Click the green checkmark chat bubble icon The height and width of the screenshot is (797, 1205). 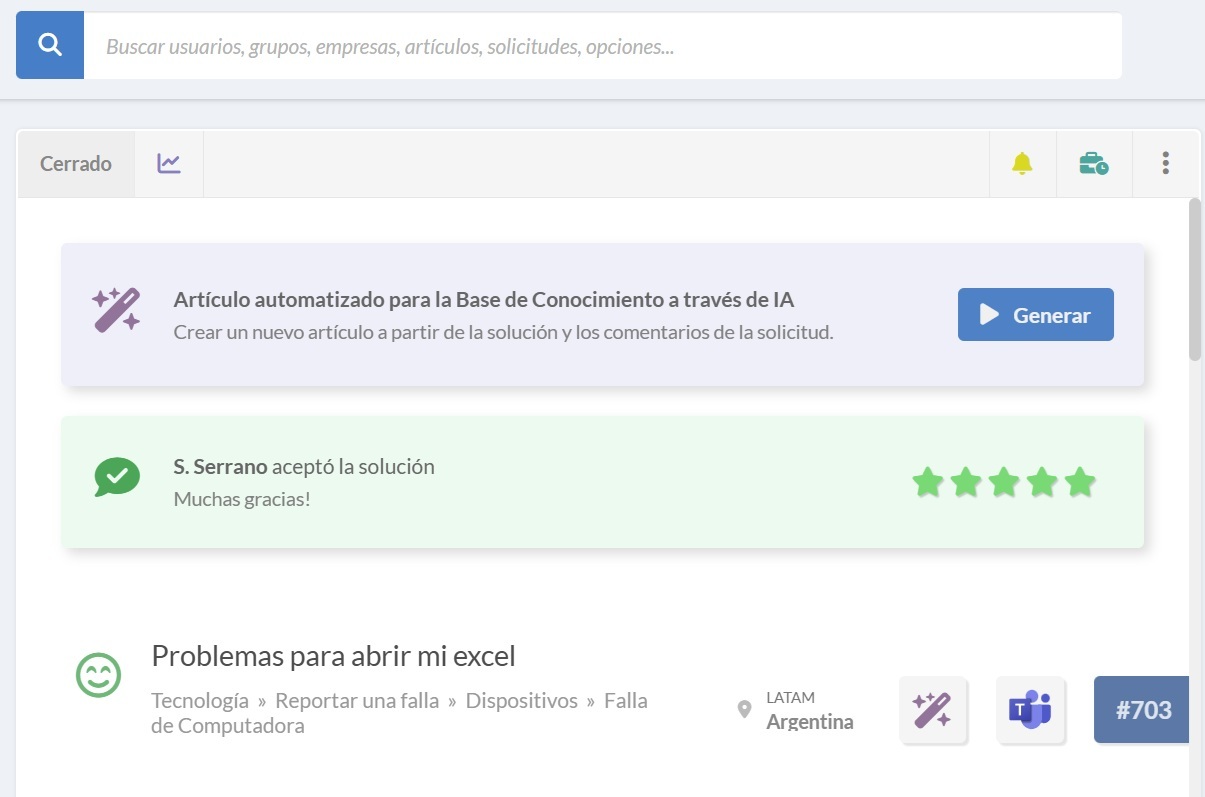(117, 477)
